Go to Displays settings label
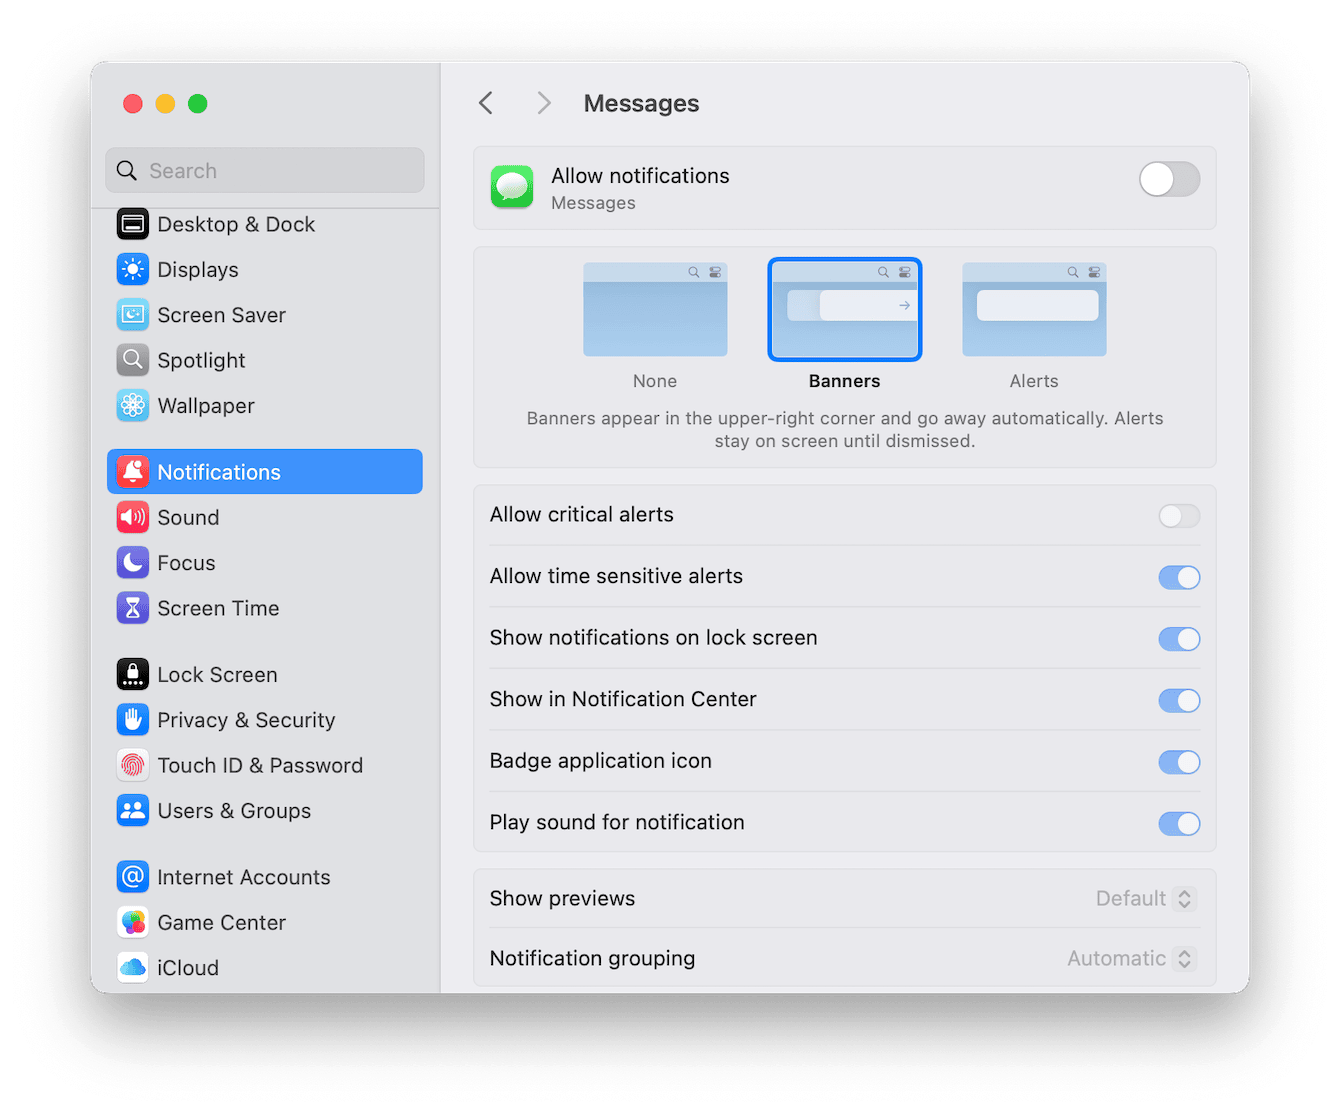Image resolution: width=1340 pixels, height=1113 pixels. [198, 270]
